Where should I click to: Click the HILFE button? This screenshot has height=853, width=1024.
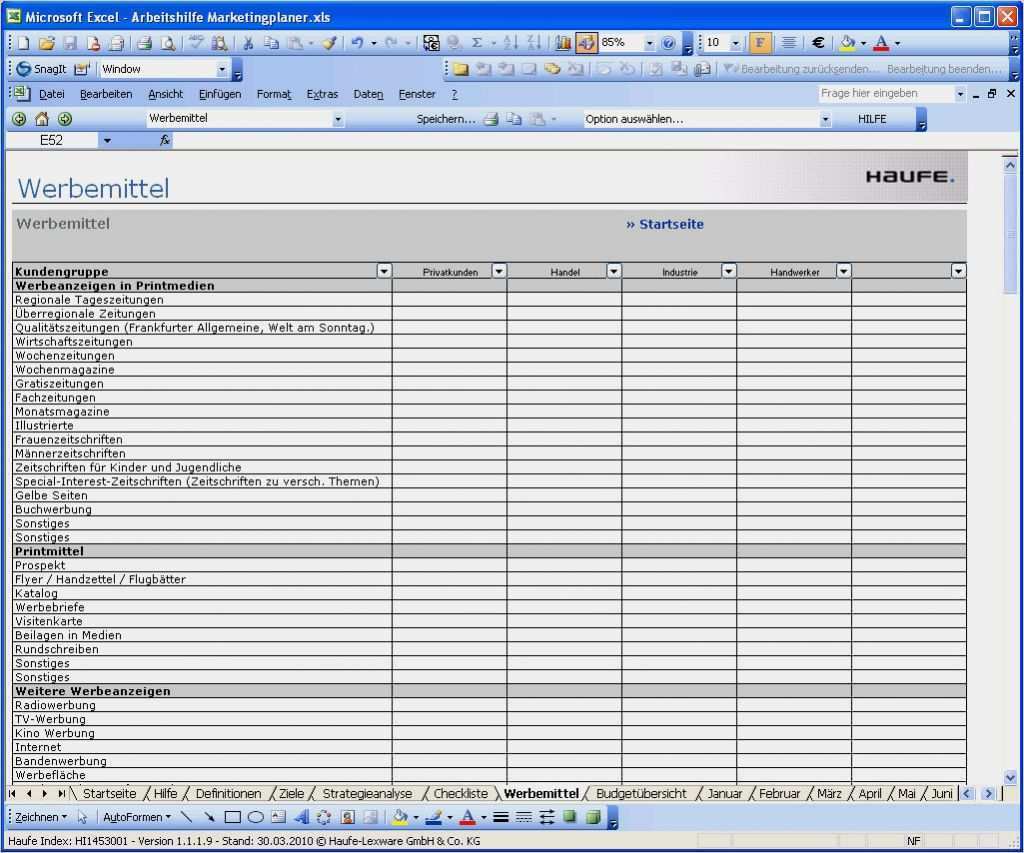coord(872,119)
